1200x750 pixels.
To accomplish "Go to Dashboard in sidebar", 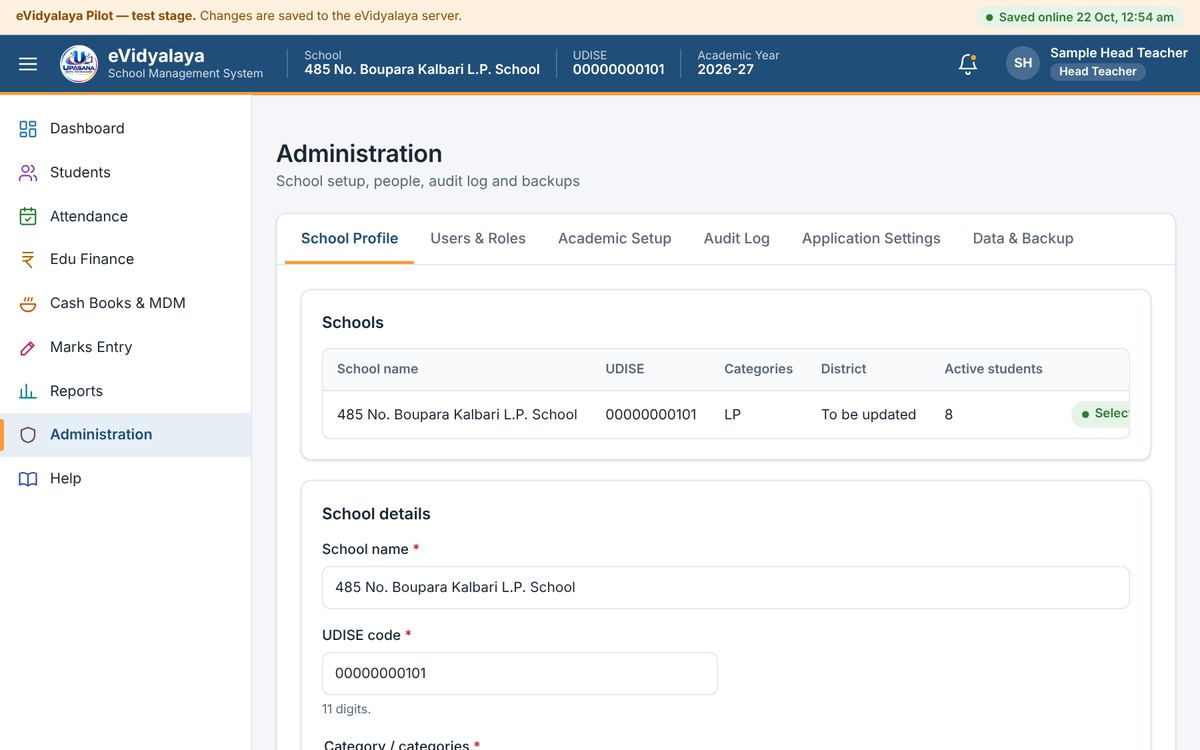I will [125, 129].
